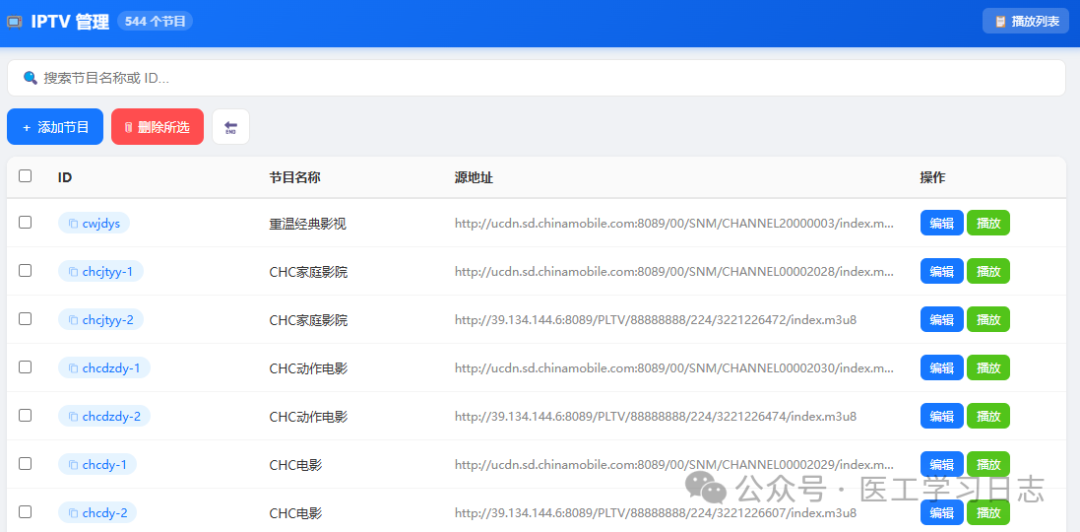Edit the chcdzdy-1 program
The width and height of the screenshot is (1080, 532).
tap(942, 367)
